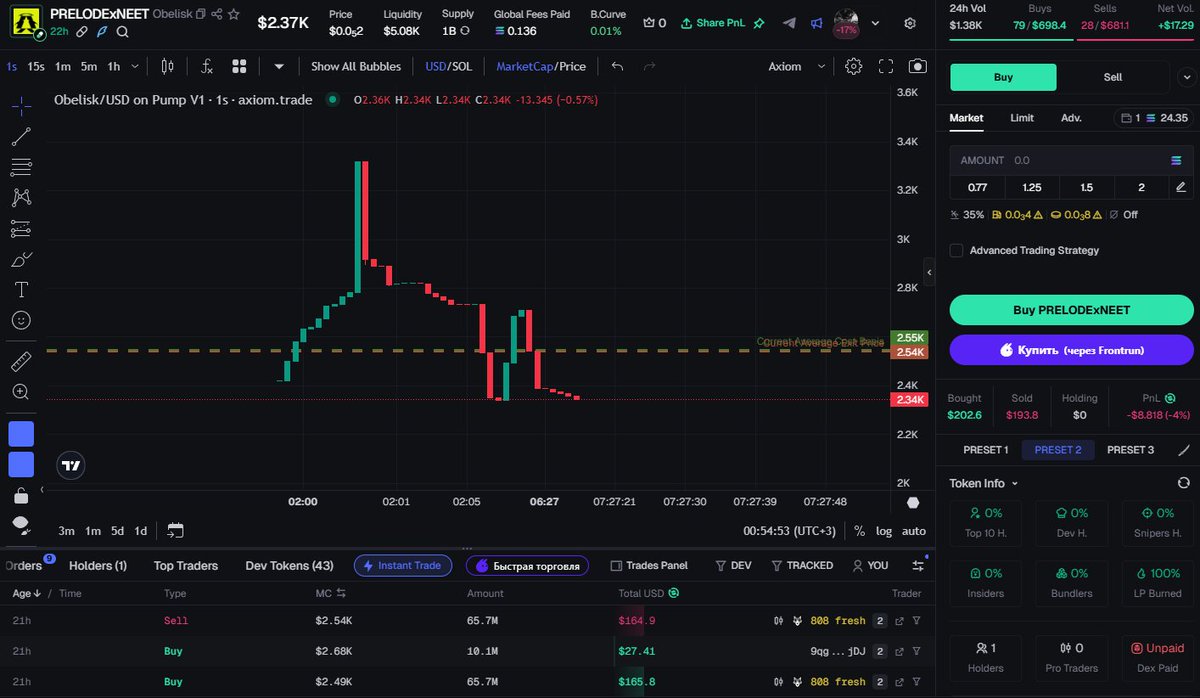Image resolution: width=1200 pixels, height=698 pixels.
Task: Filter trades by DEV
Action: click(733, 566)
